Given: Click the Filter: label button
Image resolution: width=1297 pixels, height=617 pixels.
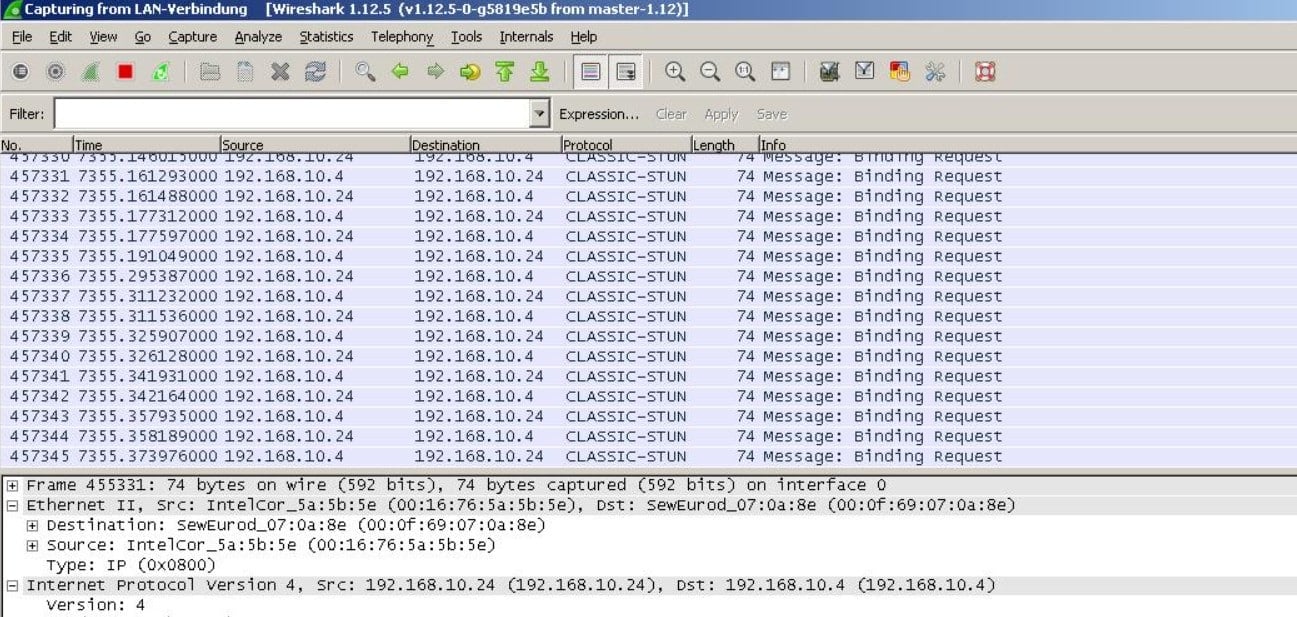Looking at the screenshot, I should tap(26, 114).
